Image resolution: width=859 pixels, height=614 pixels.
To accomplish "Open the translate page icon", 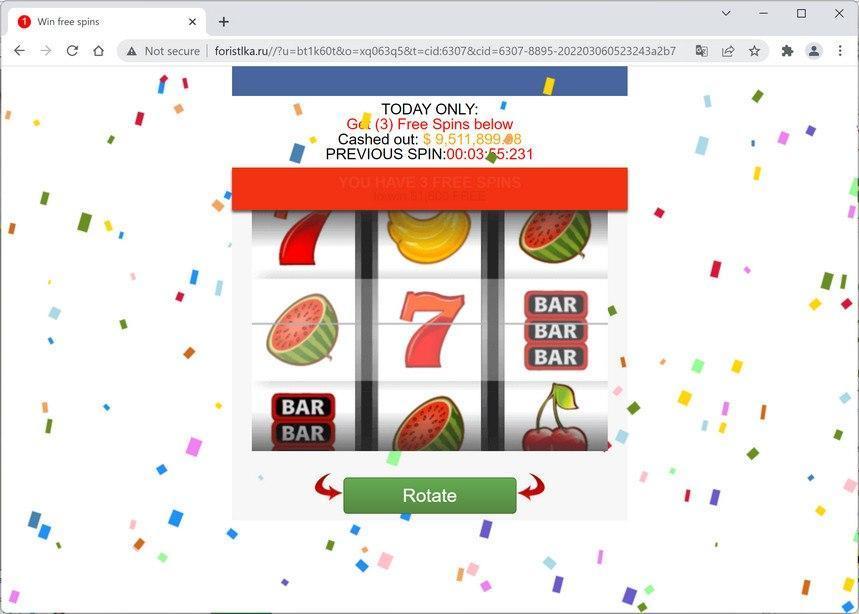I will click(x=701, y=51).
